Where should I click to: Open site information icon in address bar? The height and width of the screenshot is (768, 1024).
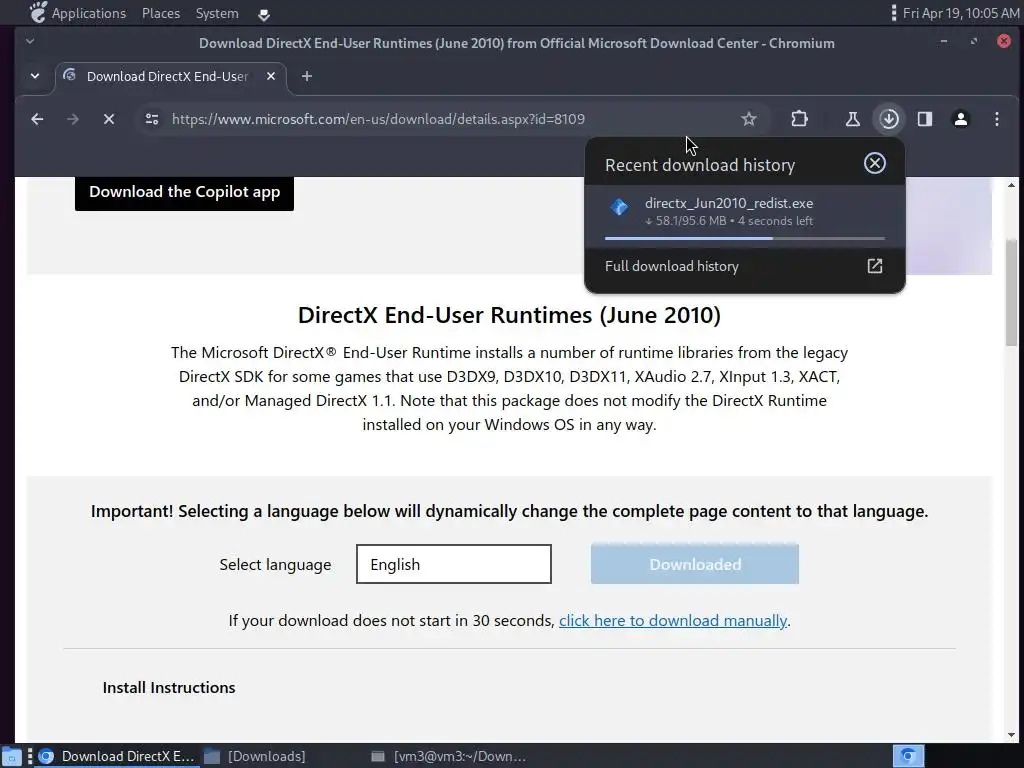pyautogui.click(x=152, y=119)
